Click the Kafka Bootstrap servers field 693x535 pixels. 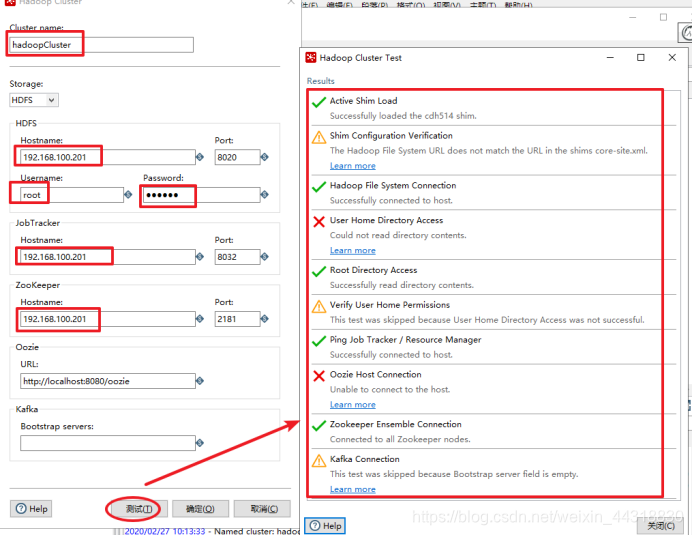click(x=108, y=443)
